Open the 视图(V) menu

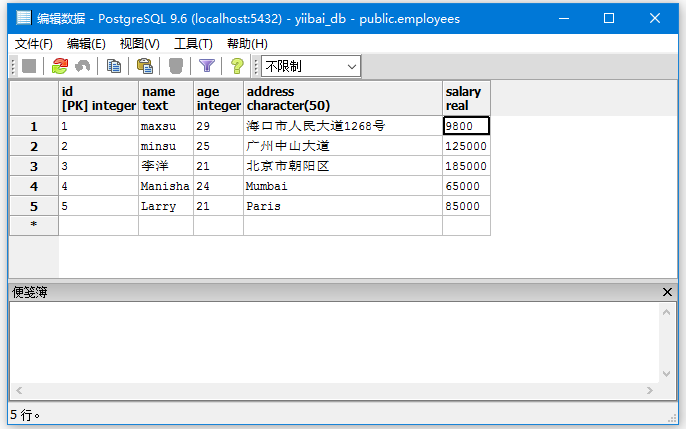tap(139, 43)
